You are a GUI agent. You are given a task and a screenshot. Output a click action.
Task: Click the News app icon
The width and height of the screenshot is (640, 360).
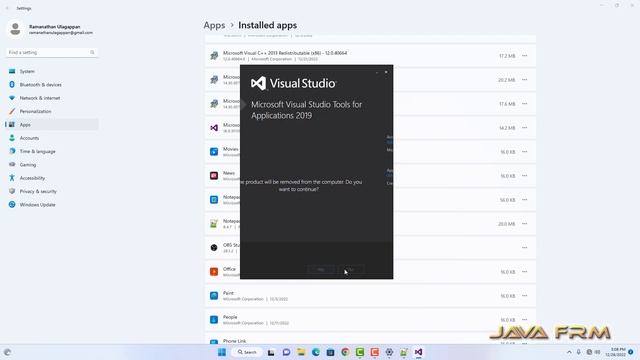[x=214, y=176]
